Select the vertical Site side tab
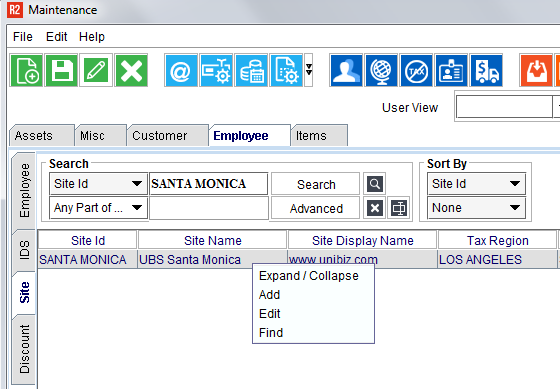Viewport: 560px width, 389px height. [24, 292]
